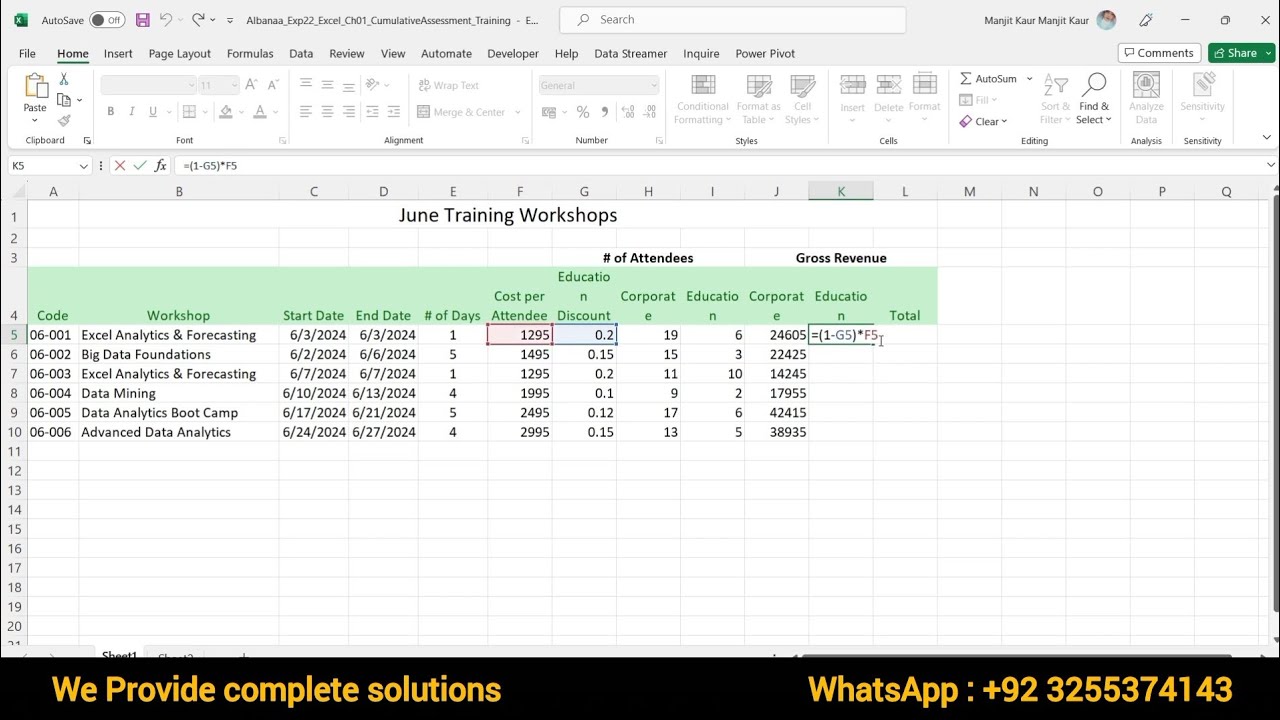Switch to the Power Pivot tab
The width and height of the screenshot is (1280, 720).
click(765, 54)
